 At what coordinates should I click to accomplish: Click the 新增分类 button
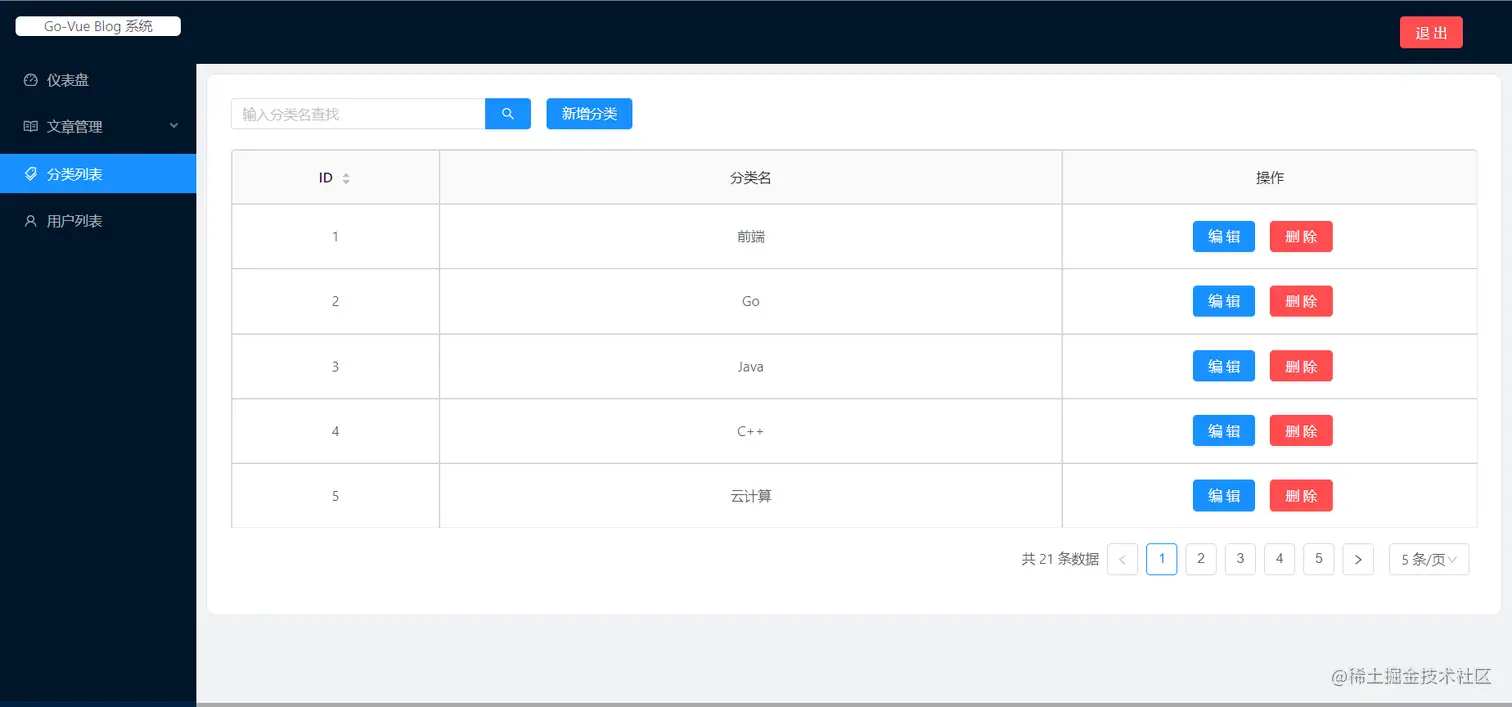click(x=589, y=114)
